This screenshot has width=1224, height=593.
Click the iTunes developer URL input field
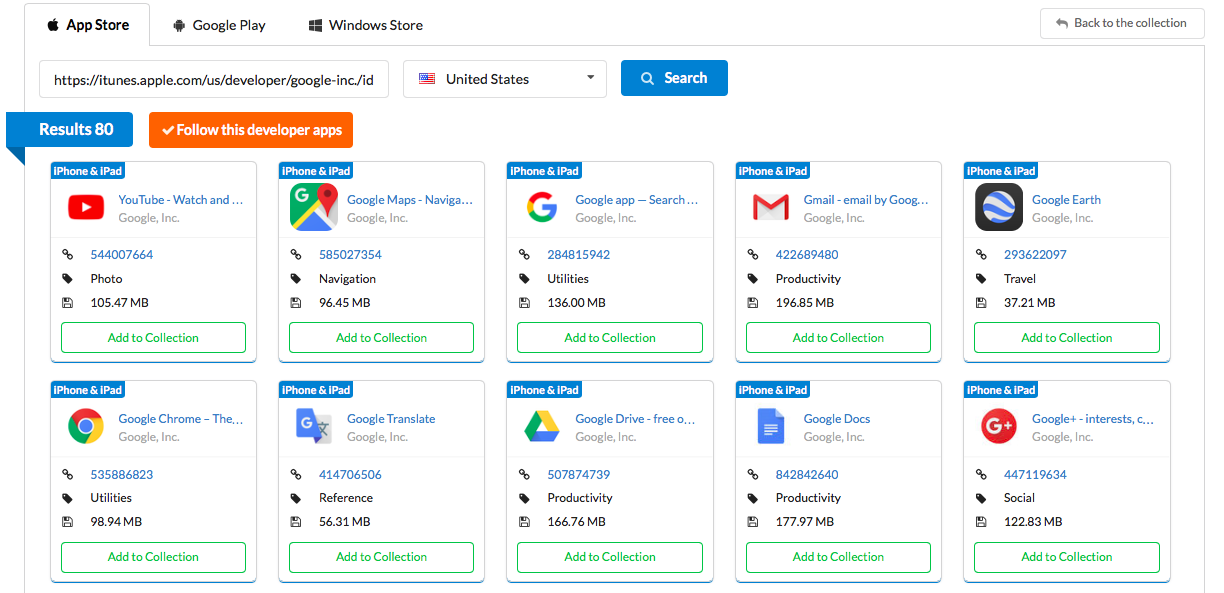click(214, 79)
